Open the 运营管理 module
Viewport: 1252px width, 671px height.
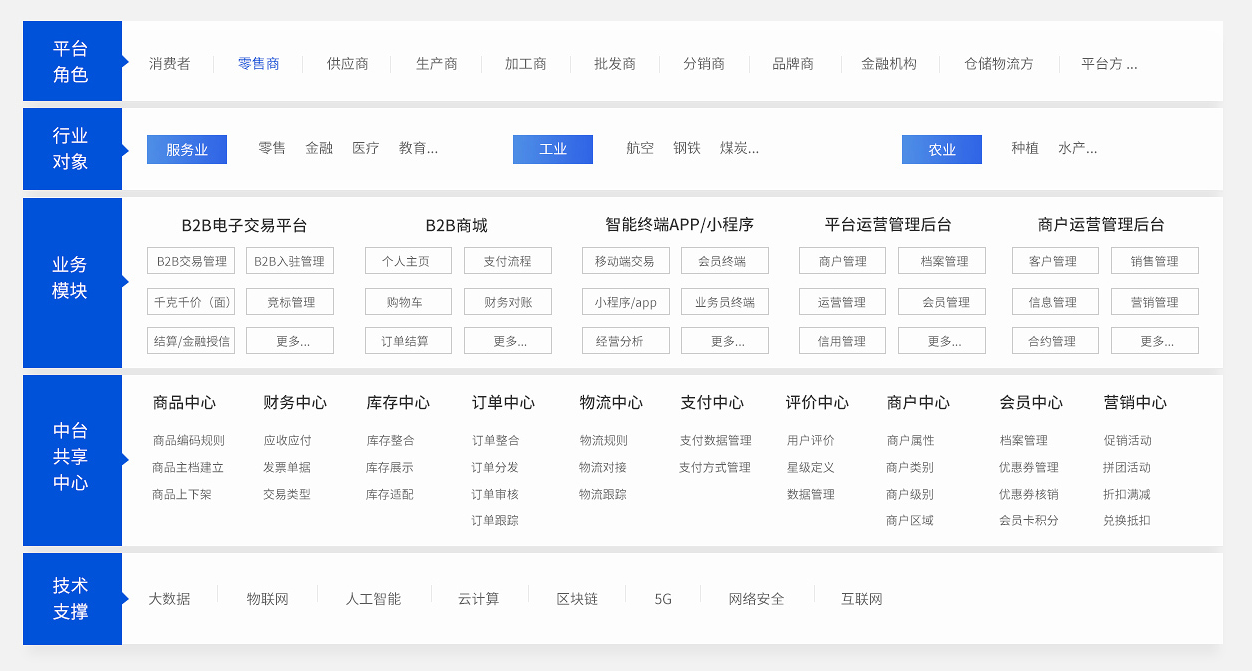[x=842, y=302]
